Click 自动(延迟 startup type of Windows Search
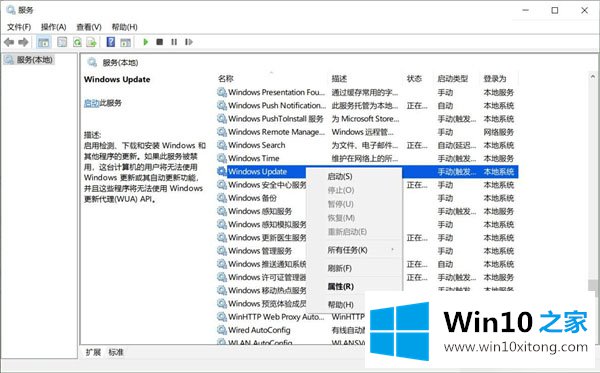The width and height of the screenshot is (600, 373). pos(457,145)
